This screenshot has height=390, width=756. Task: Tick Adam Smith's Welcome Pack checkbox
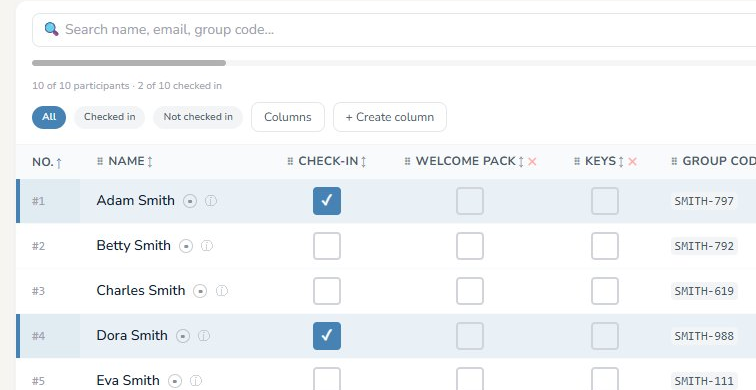point(470,201)
